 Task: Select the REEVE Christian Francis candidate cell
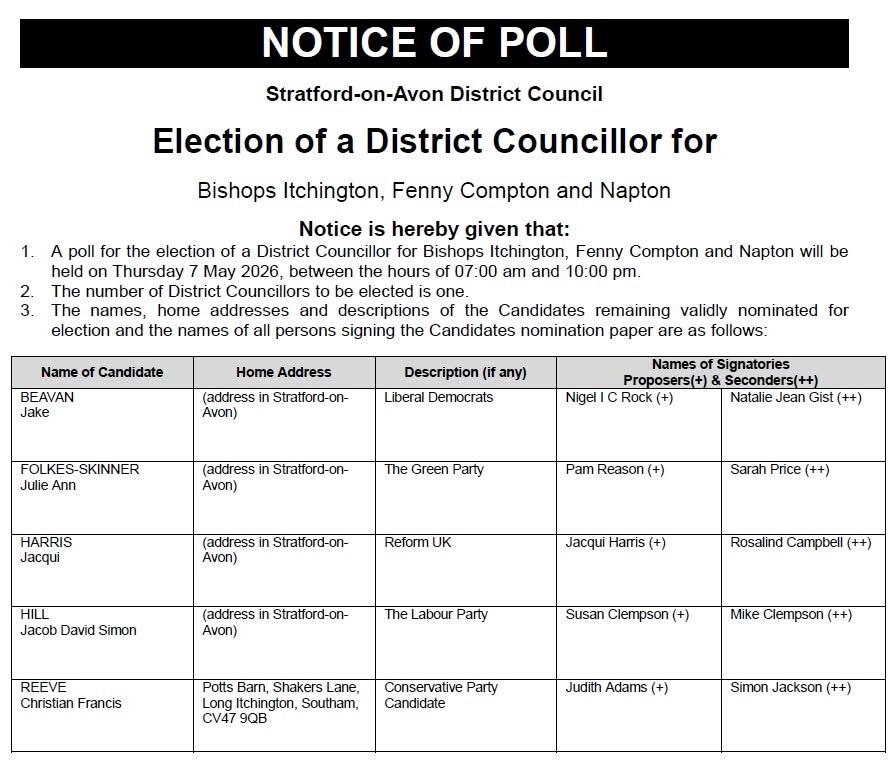[71, 695]
